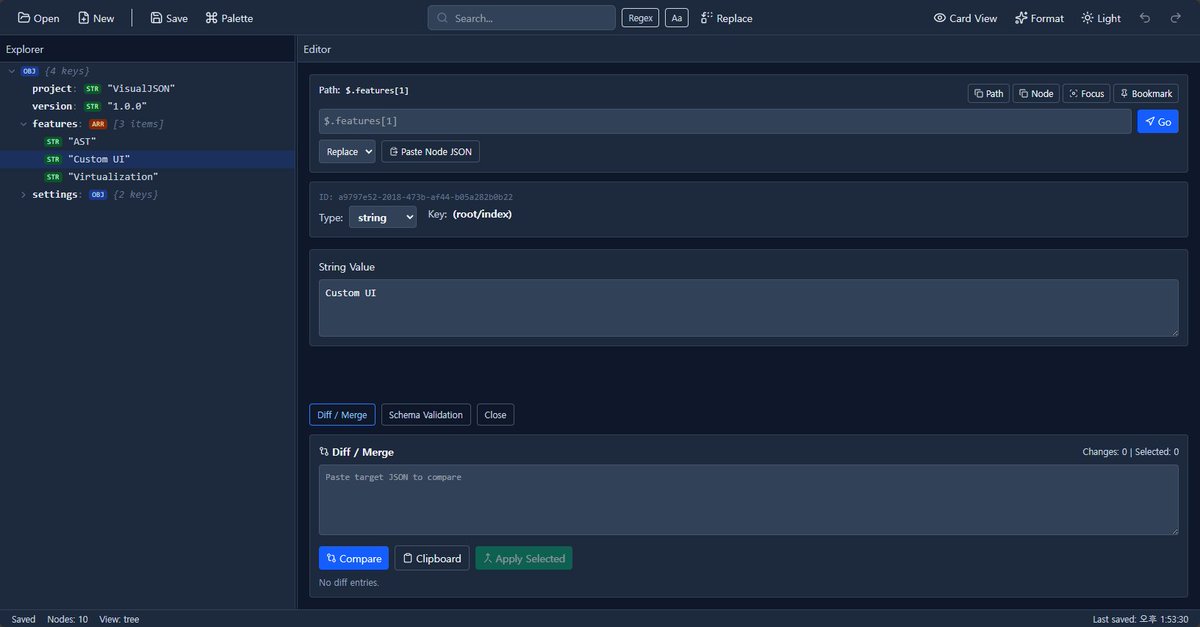Image resolution: width=1200 pixels, height=627 pixels.
Task: Collapse the root OBJ node
Action: click(x=11, y=71)
